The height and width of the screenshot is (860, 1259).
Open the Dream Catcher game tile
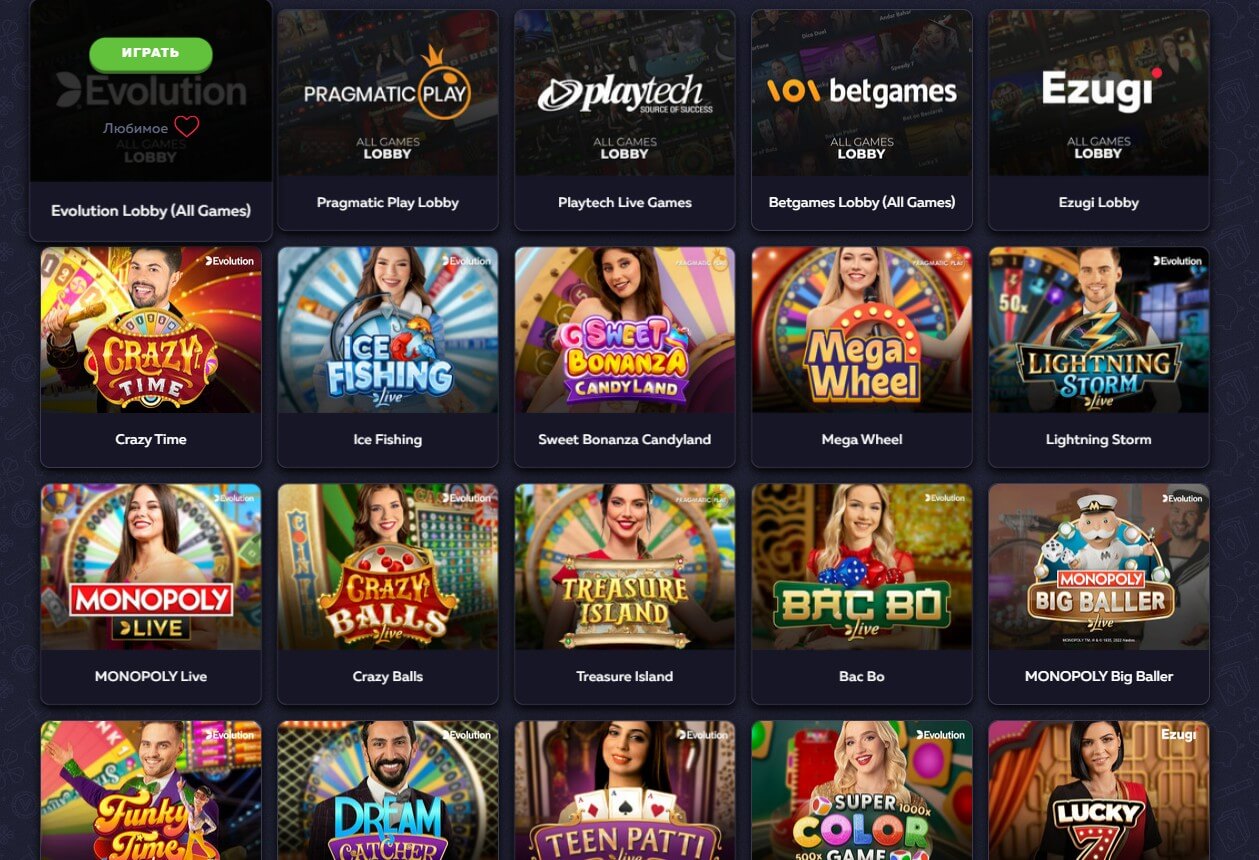(x=387, y=790)
